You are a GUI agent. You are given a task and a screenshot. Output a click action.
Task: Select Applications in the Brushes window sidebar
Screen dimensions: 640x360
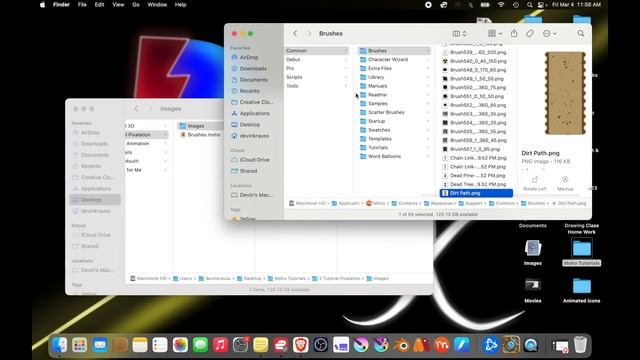[255, 113]
